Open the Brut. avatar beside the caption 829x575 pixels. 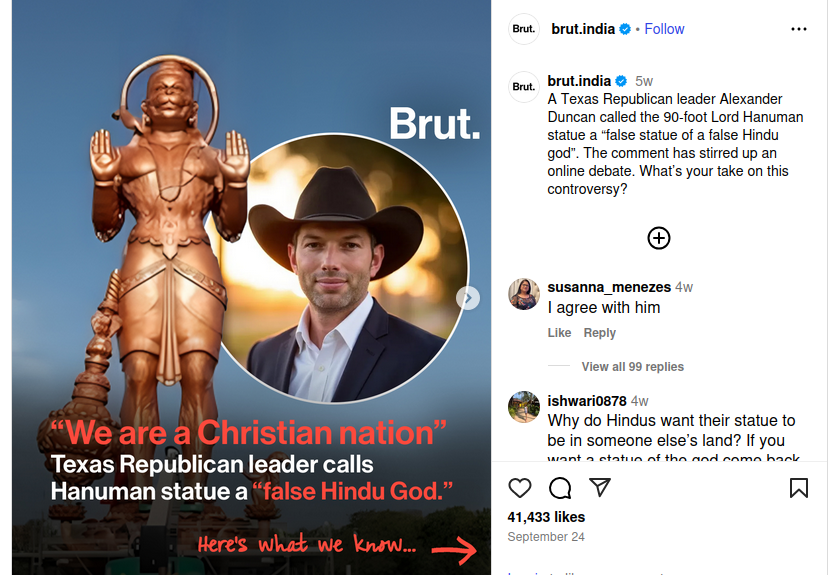coord(524,87)
